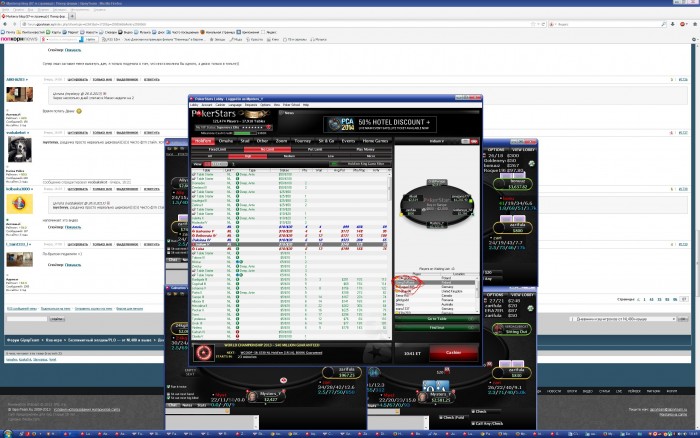
Task: Select the Medium stakes filter
Action: (x=289, y=156)
